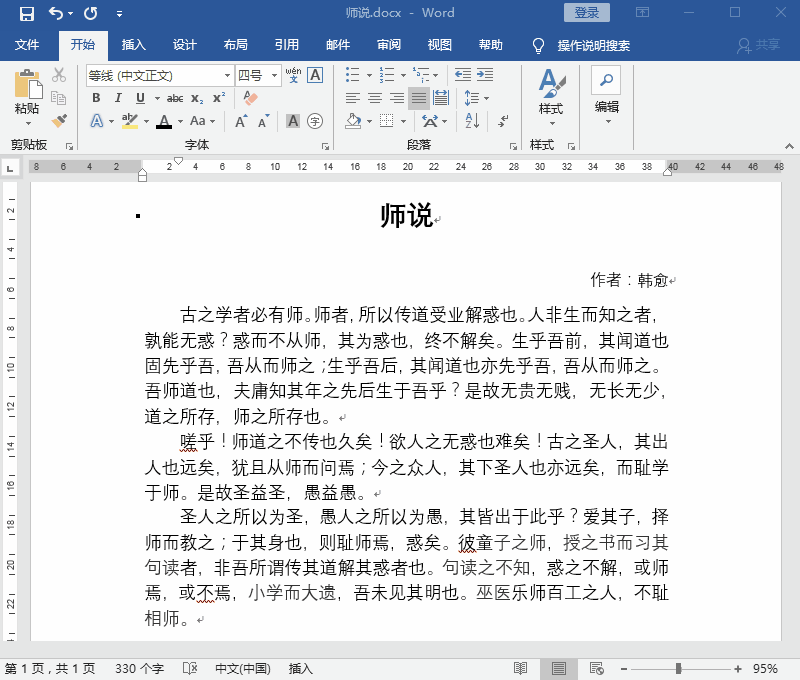The width and height of the screenshot is (800, 680).
Task: Open the phonetic guide (拼音指南) icon
Action: 294,76
